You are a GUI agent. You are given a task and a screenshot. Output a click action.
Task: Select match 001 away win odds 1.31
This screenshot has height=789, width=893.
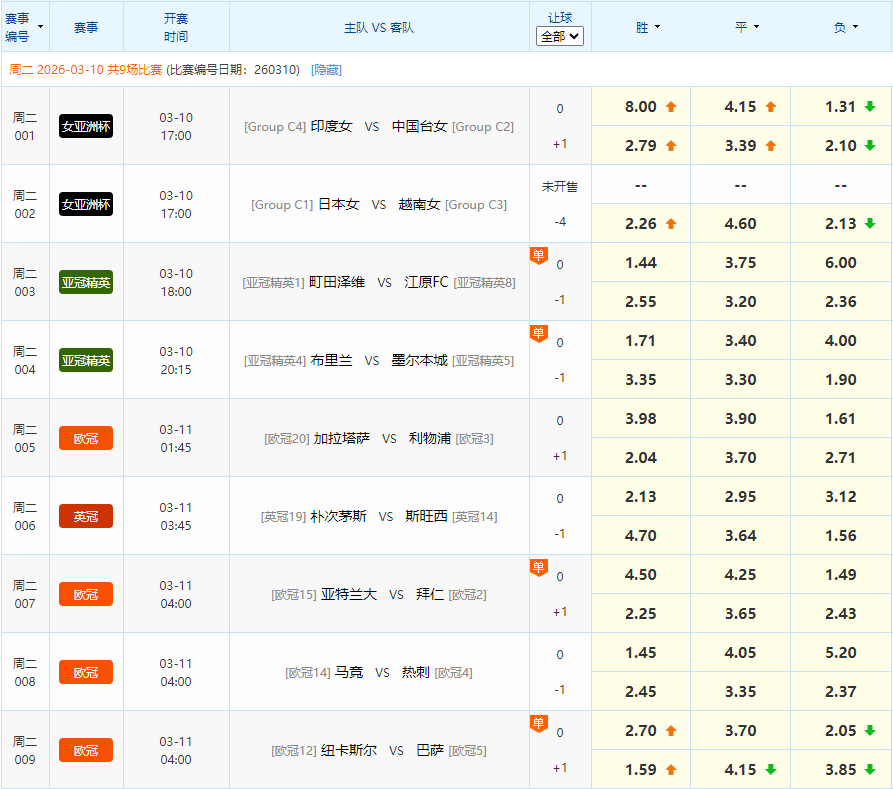tap(841, 107)
